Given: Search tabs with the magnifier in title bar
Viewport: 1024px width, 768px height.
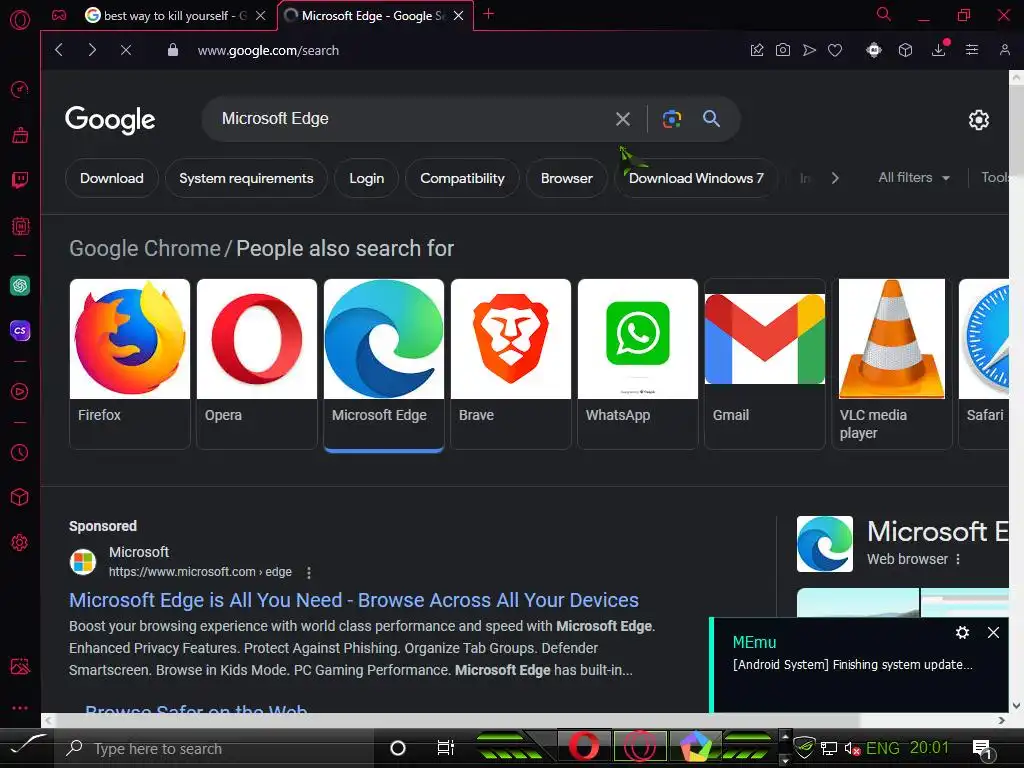Looking at the screenshot, I should tap(883, 14).
